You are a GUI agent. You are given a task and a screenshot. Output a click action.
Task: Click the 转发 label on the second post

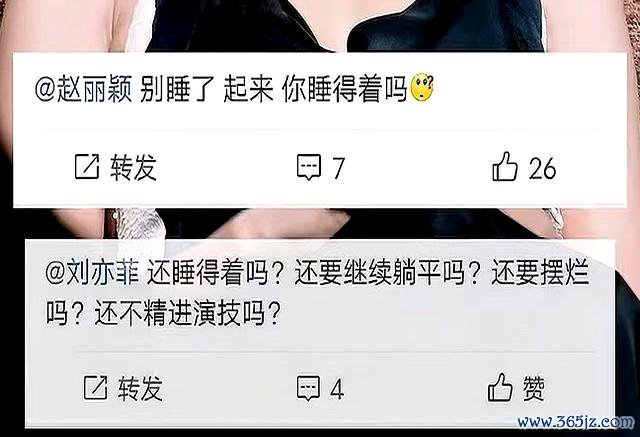pos(141,388)
